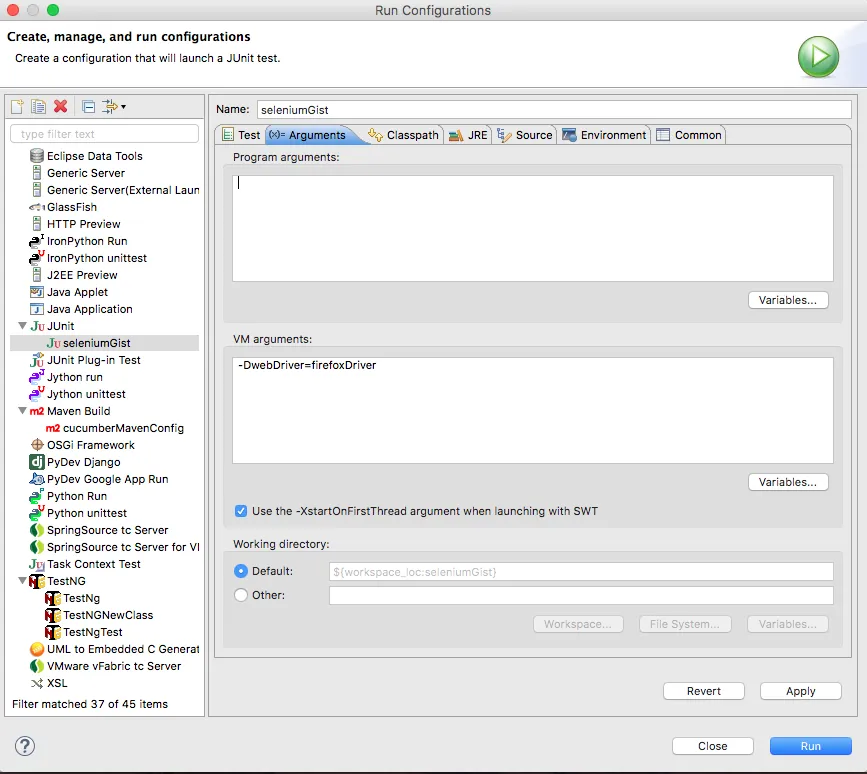Select the Other working directory radio button

[x=241, y=595]
